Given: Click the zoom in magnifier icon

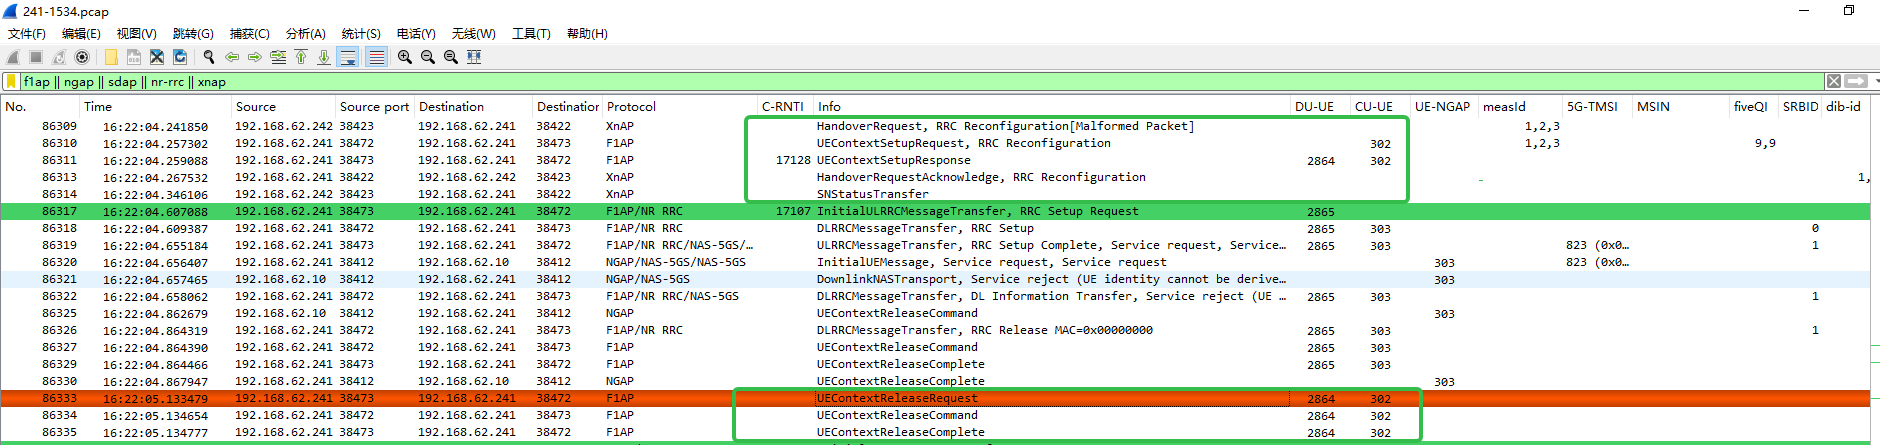Looking at the screenshot, I should click(405, 57).
